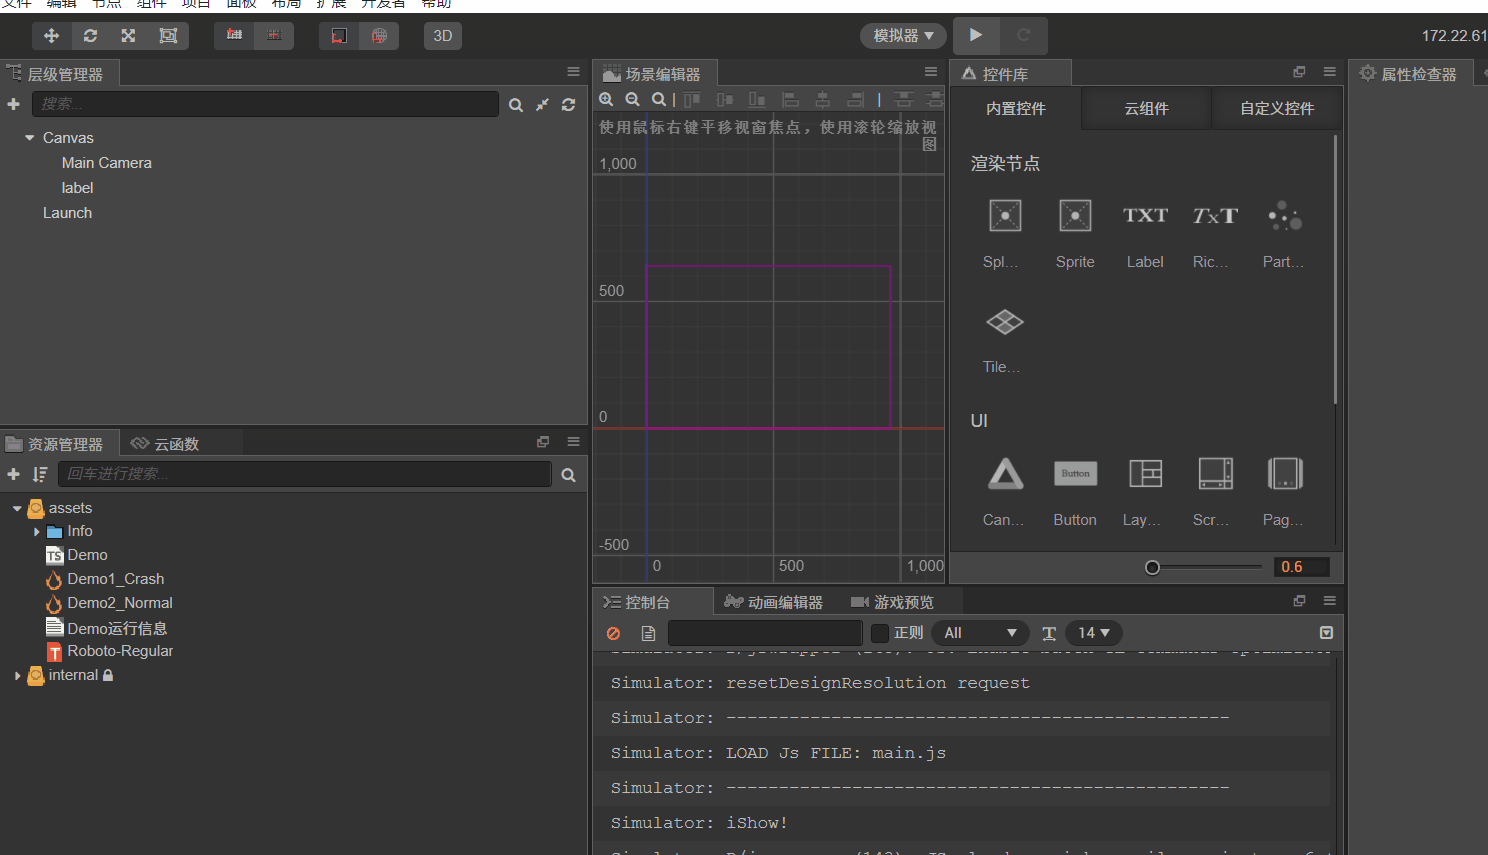Select the scale transform tool
Image resolution: width=1488 pixels, height=855 pixels.
128,36
